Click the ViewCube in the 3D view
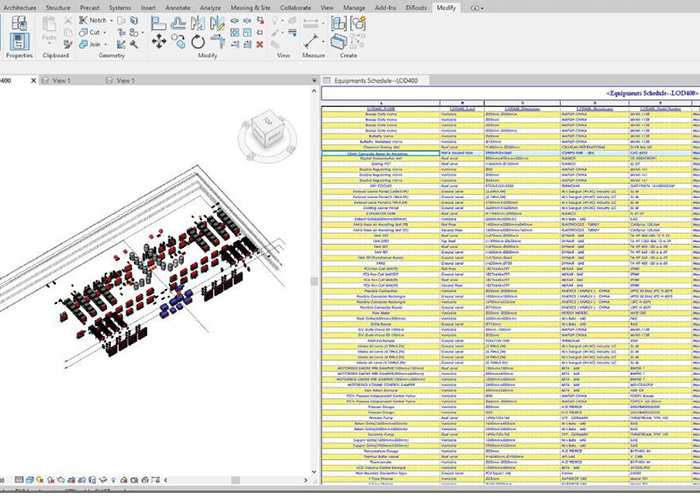This screenshot has width=700, height=500. 267,130
